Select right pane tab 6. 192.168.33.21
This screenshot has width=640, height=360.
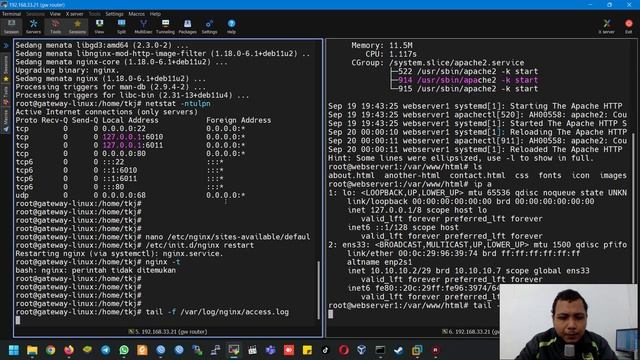coord(470,332)
